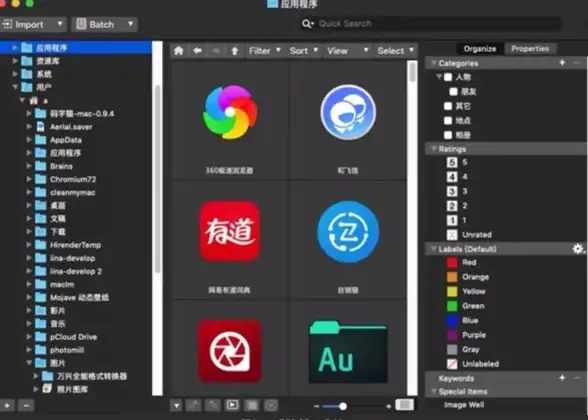The width and height of the screenshot is (588, 420).
Task: Switch layout with the view button beside the zoom slider
Action: click(x=405, y=405)
